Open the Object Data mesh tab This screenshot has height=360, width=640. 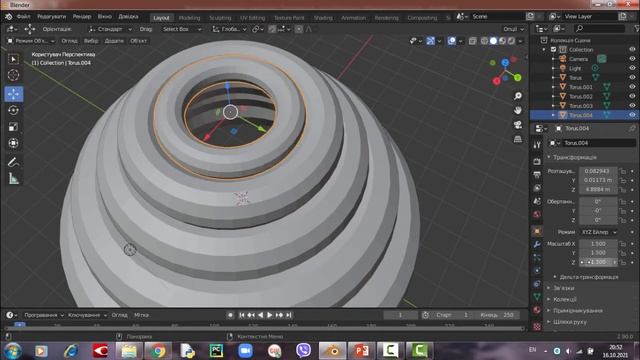tap(537, 297)
